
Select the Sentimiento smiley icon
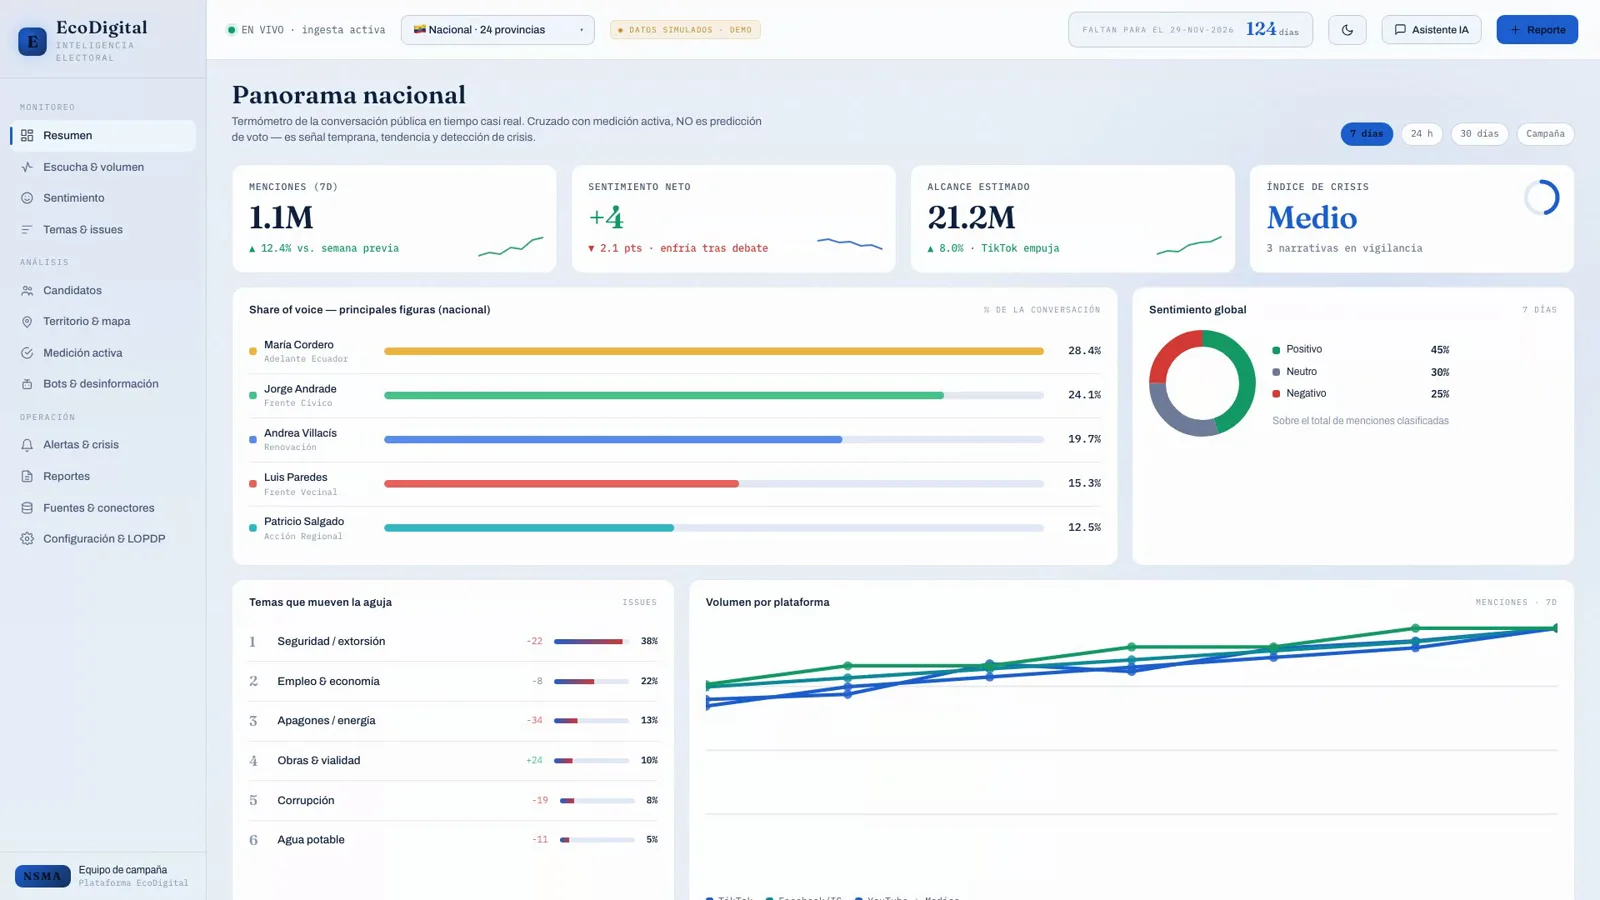(x=27, y=198)
